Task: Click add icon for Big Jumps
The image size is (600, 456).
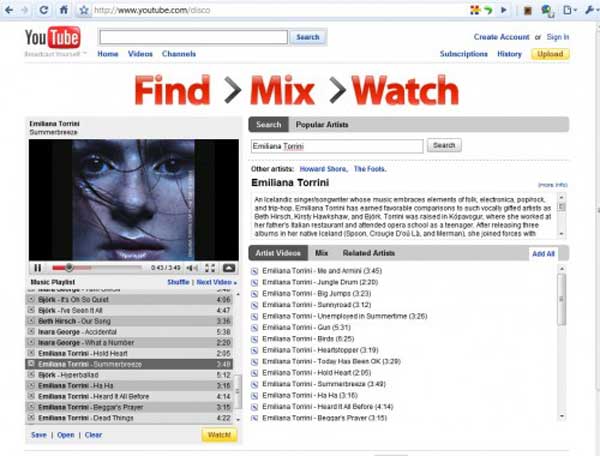Action: [x=254, y=294]
